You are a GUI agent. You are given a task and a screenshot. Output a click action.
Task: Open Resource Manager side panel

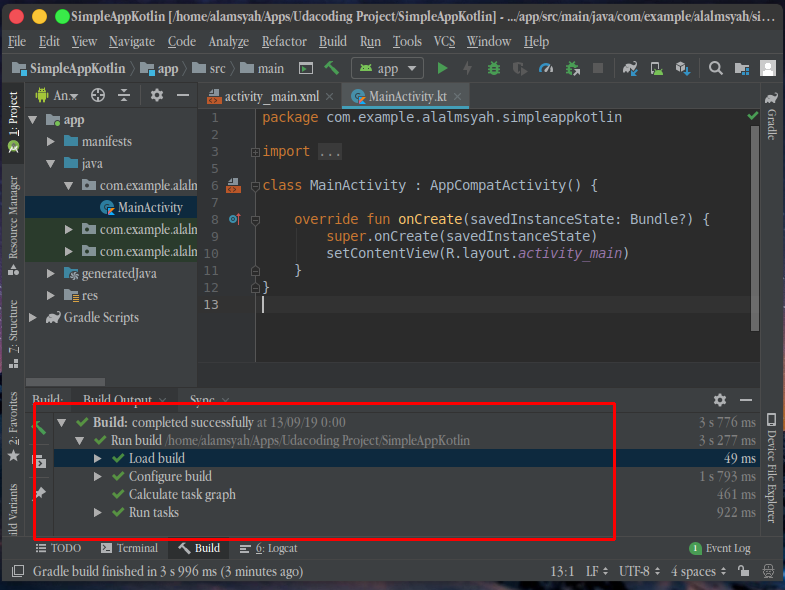pos(13,225)
